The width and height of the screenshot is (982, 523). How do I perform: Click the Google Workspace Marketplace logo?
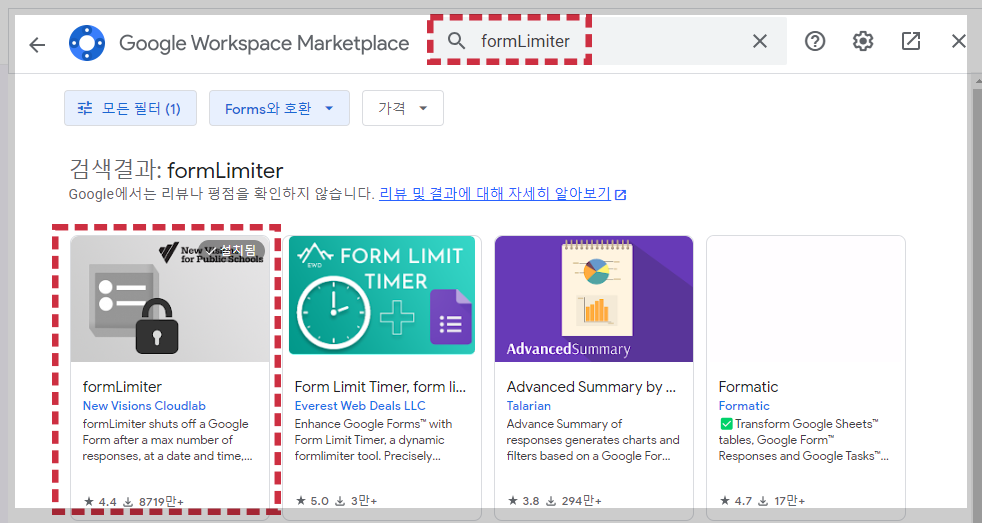(x=87, y=43)
